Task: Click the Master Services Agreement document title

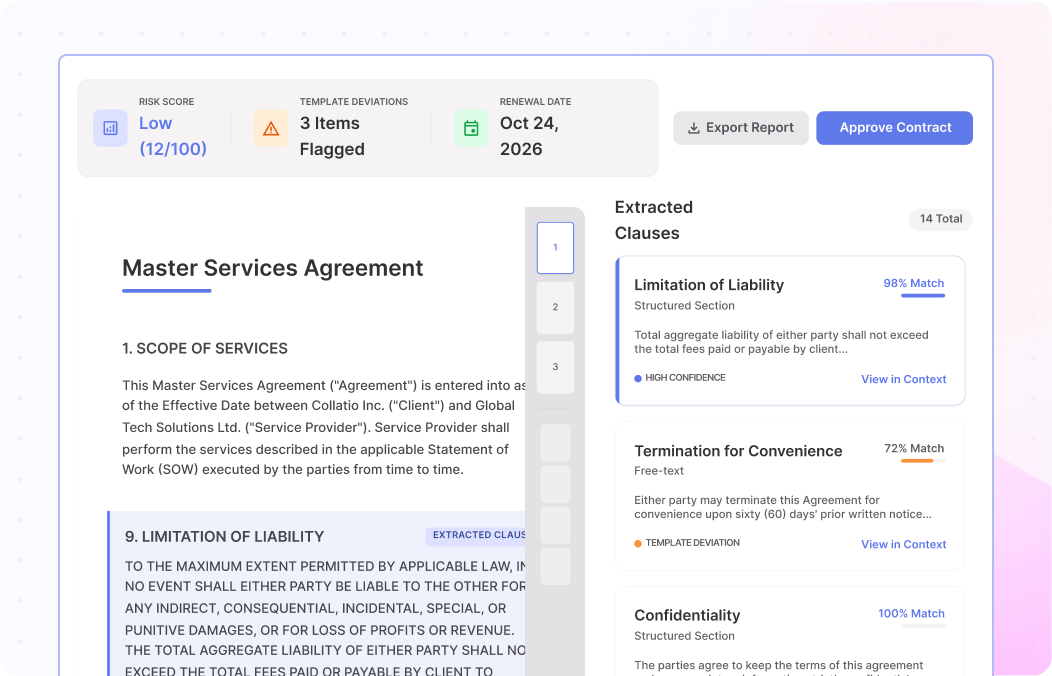Action: point(272,268)
